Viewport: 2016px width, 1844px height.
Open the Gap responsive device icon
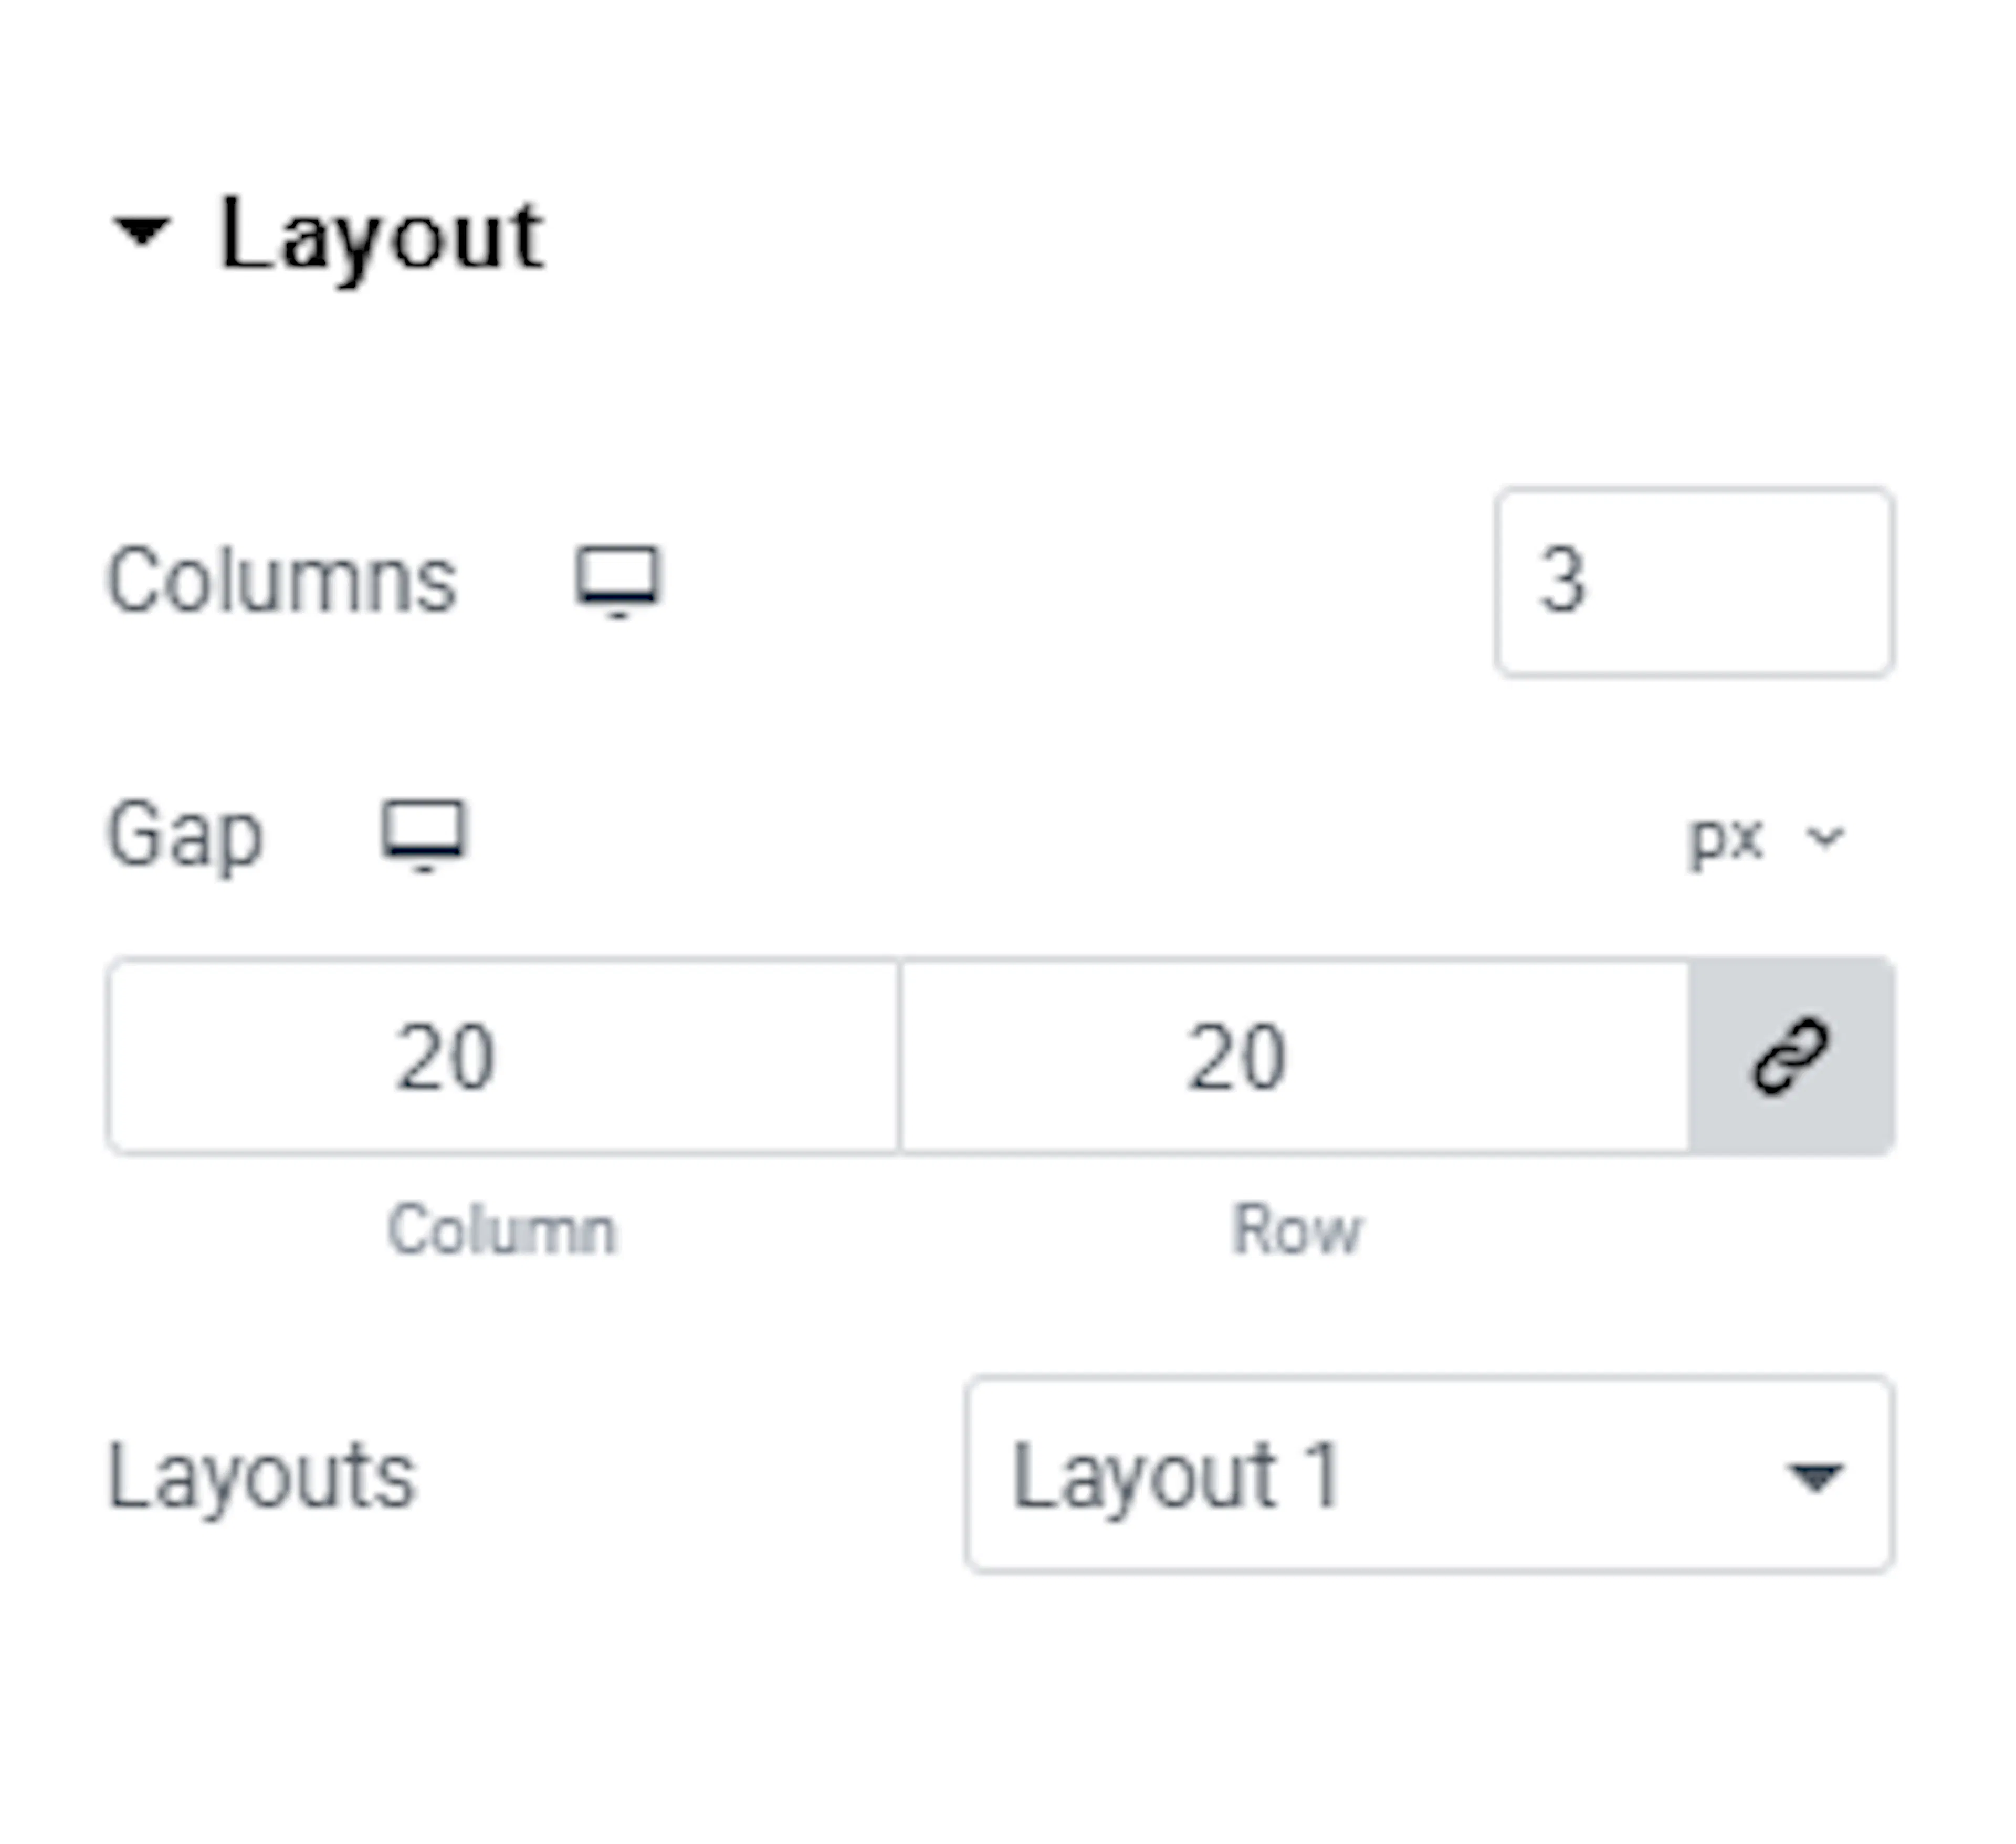424,835
